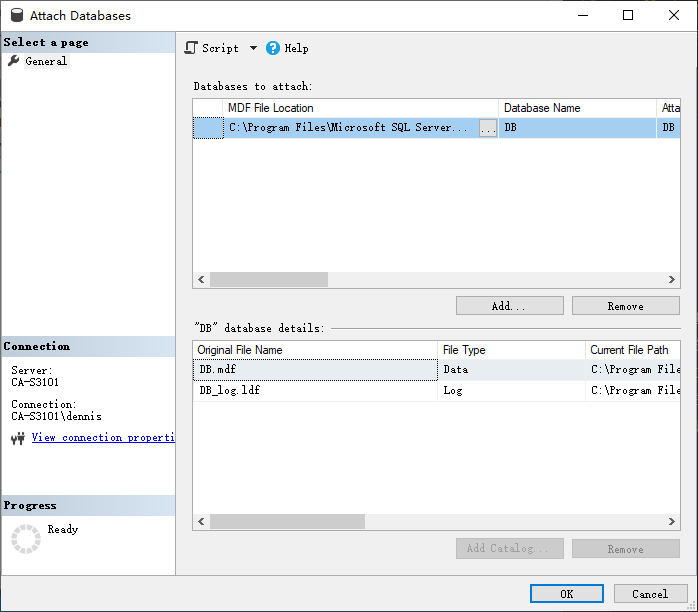Browse MDF file location with ellipsis button
The width and height of the screenshot is (698, 612).
488,128
